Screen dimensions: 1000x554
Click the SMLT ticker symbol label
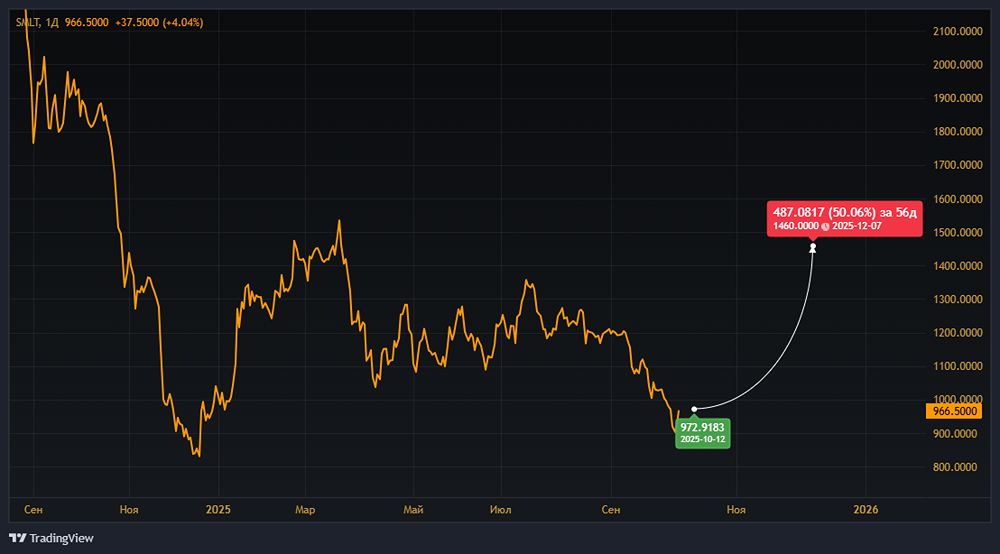click(x=27, y=22)
